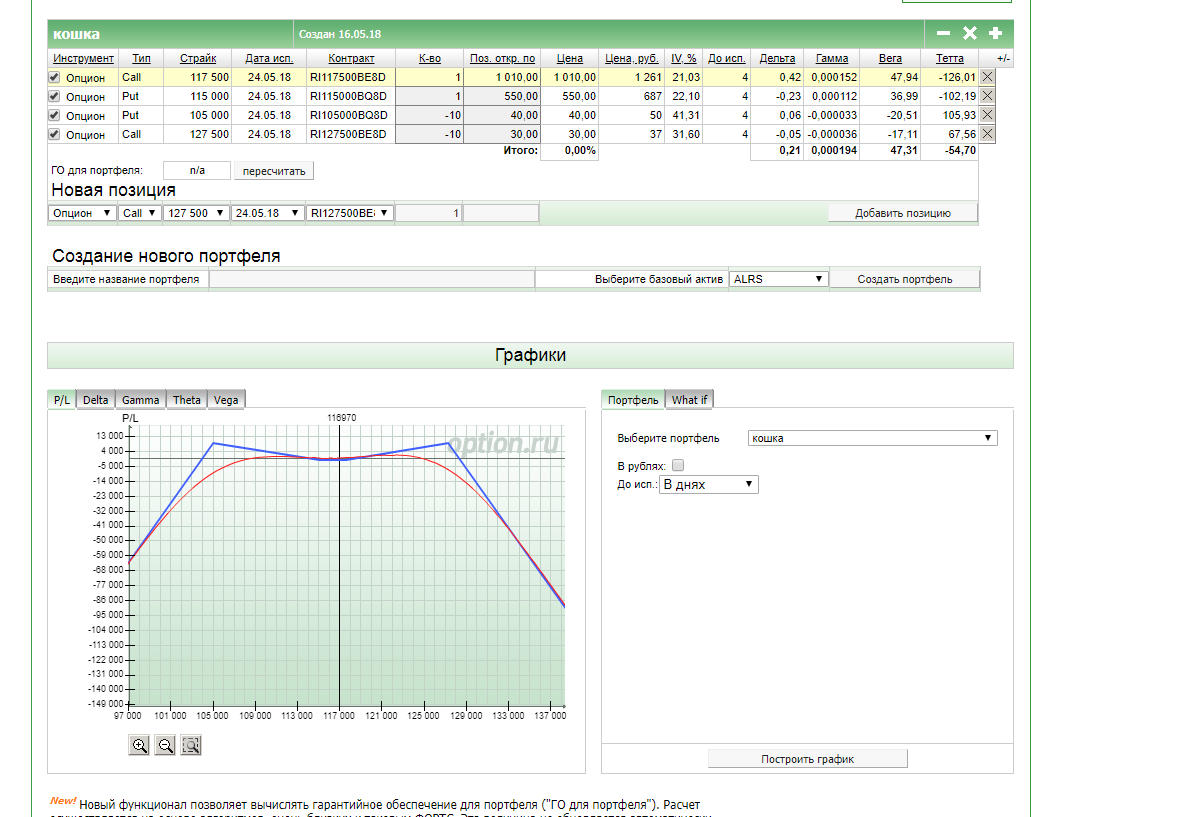
Task: Uncheck the Put 115 000 option row
Action: point(54,96)
